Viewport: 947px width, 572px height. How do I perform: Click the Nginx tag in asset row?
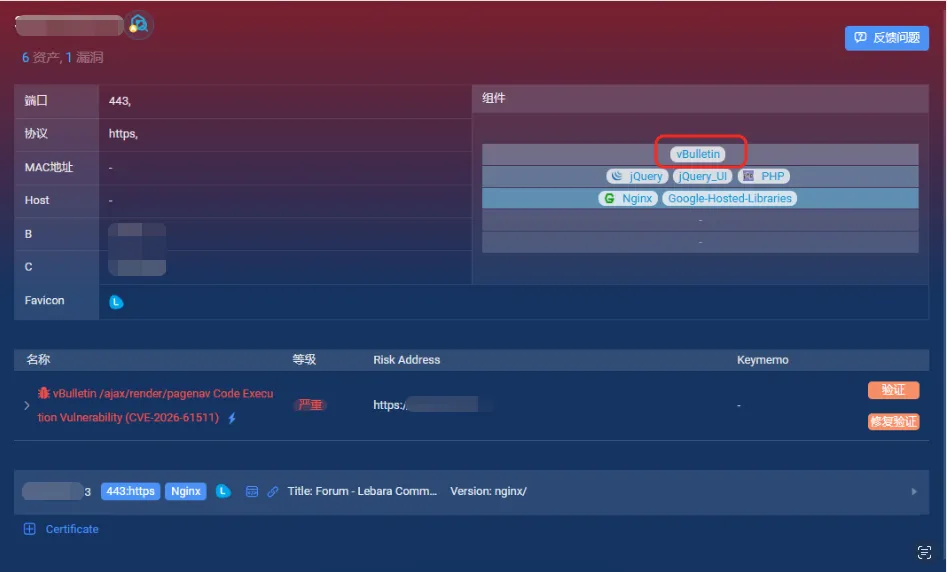(x=185, y=491)
